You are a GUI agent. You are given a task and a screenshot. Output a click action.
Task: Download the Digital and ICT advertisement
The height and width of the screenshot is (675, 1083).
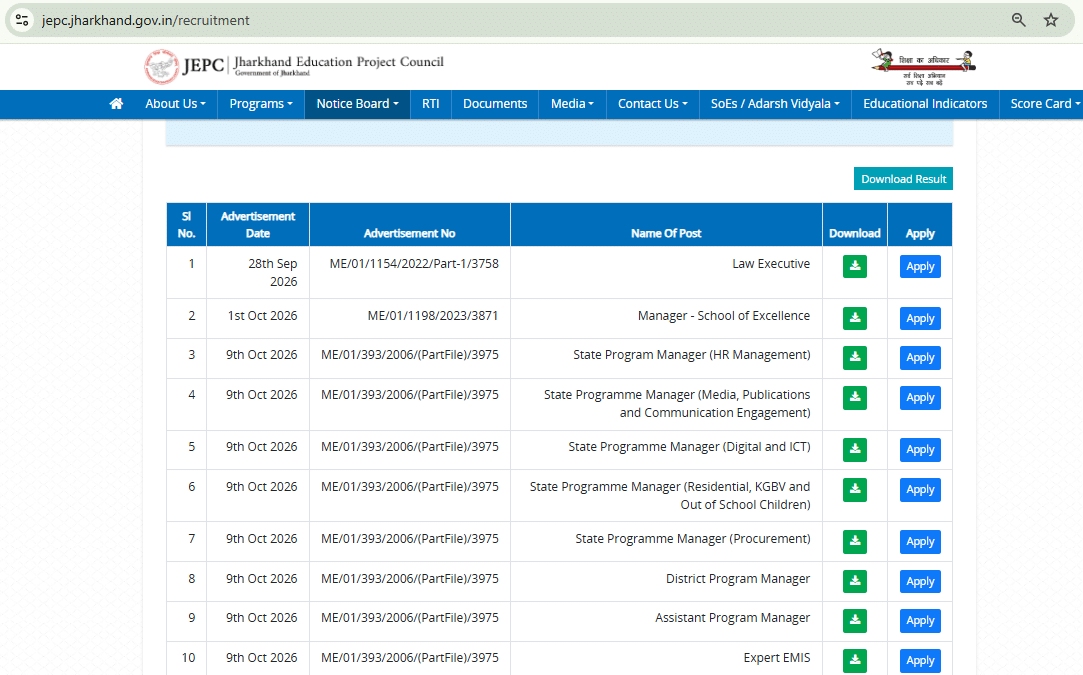pyautogui.click(x=854, y=449)
